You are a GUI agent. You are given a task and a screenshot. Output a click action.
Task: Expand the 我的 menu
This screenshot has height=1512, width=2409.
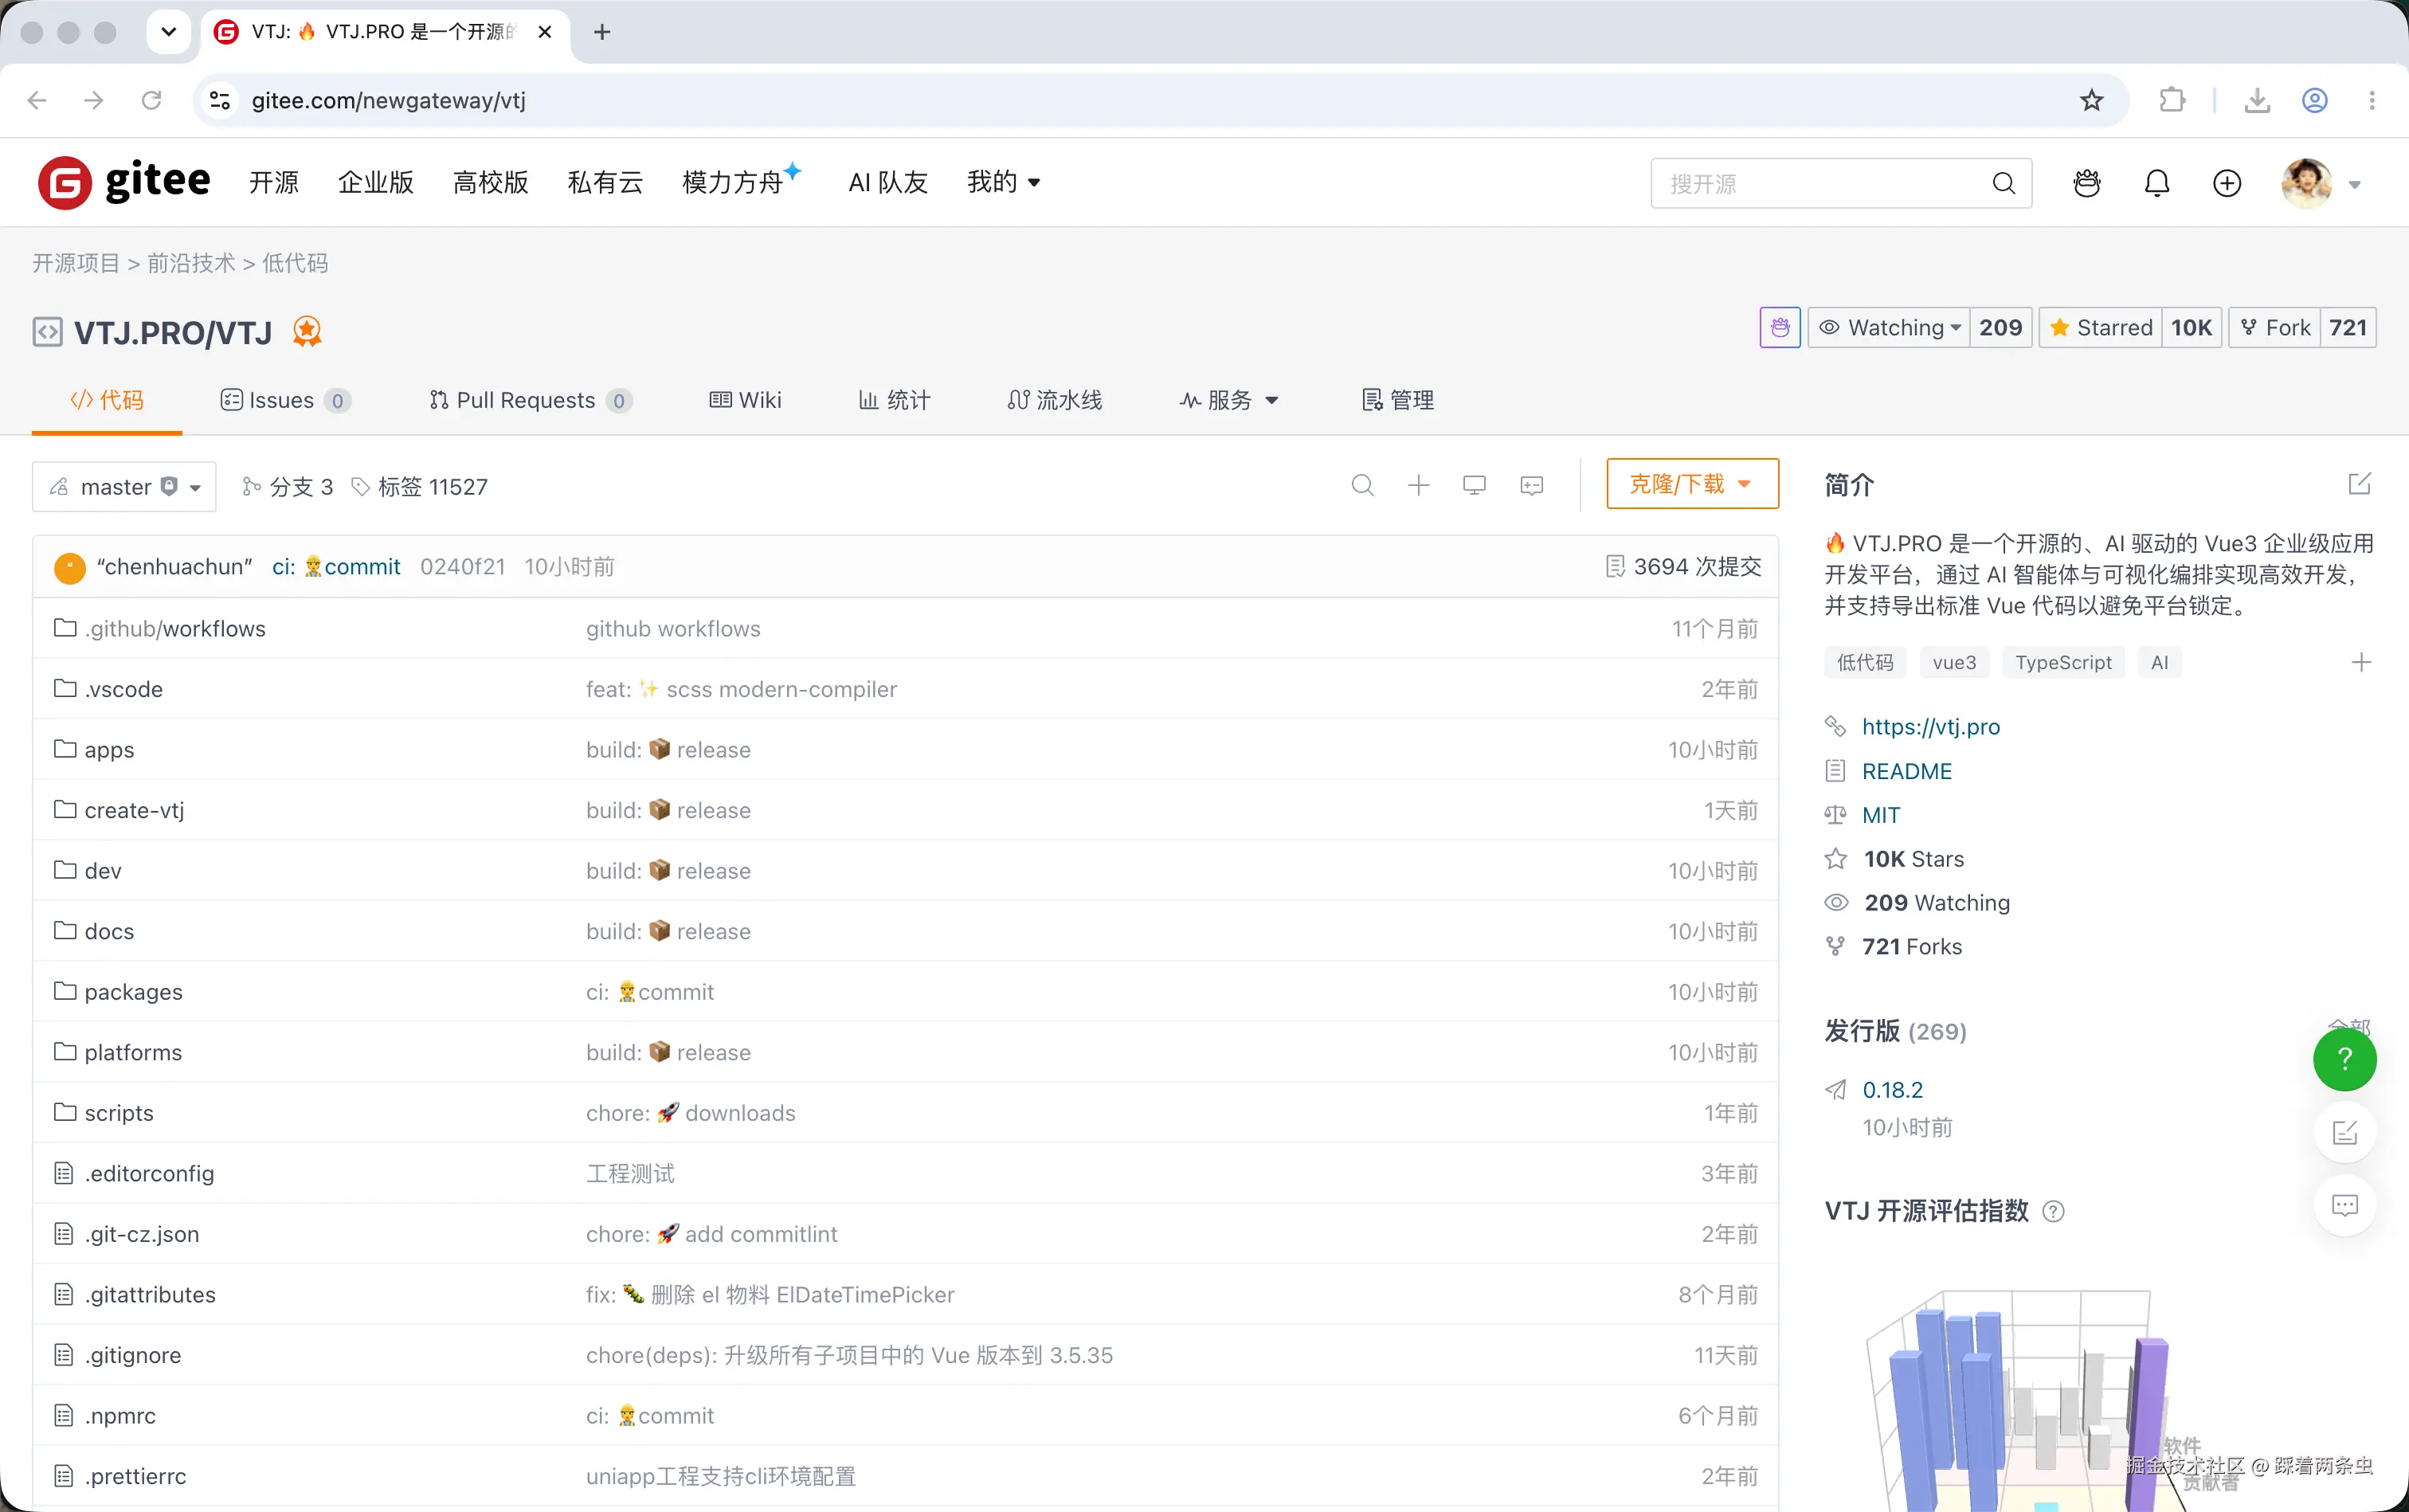click(x=1004, y=182)
